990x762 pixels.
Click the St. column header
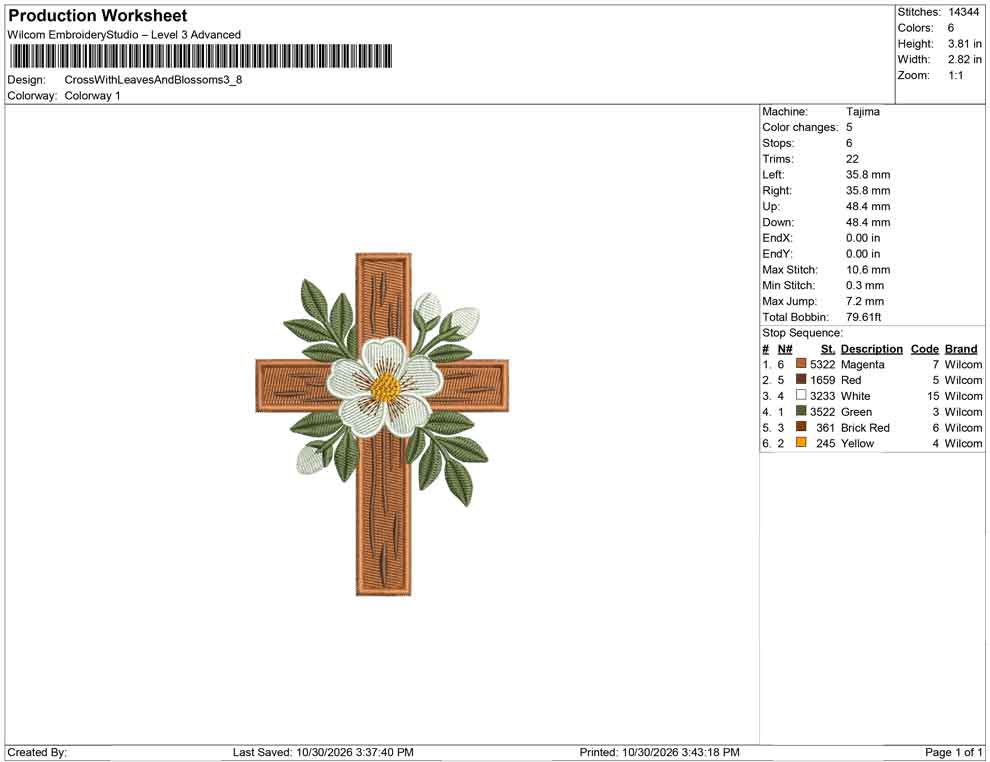click(828, 348)
